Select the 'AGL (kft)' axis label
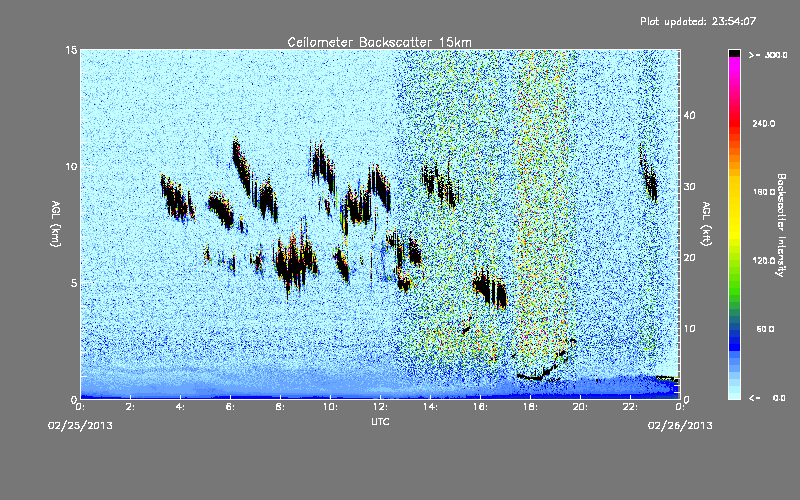This screenshot has height=500, width=800. 706,224
